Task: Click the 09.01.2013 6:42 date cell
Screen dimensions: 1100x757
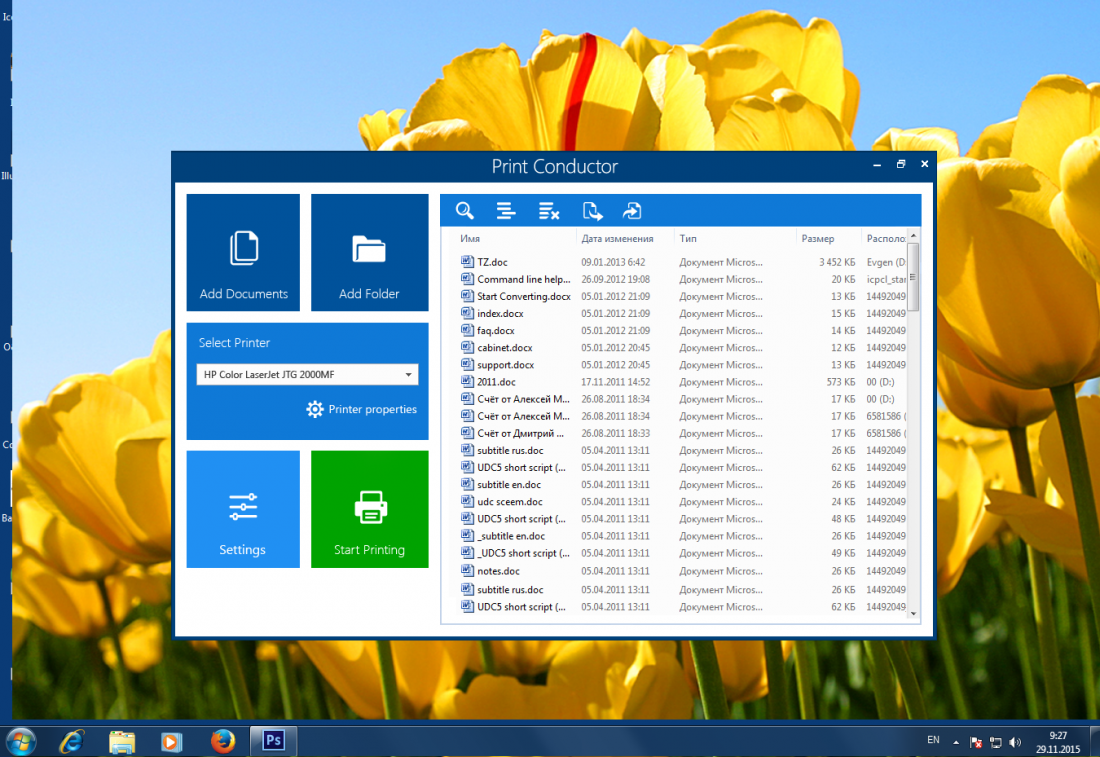Action: pos(613,262)
